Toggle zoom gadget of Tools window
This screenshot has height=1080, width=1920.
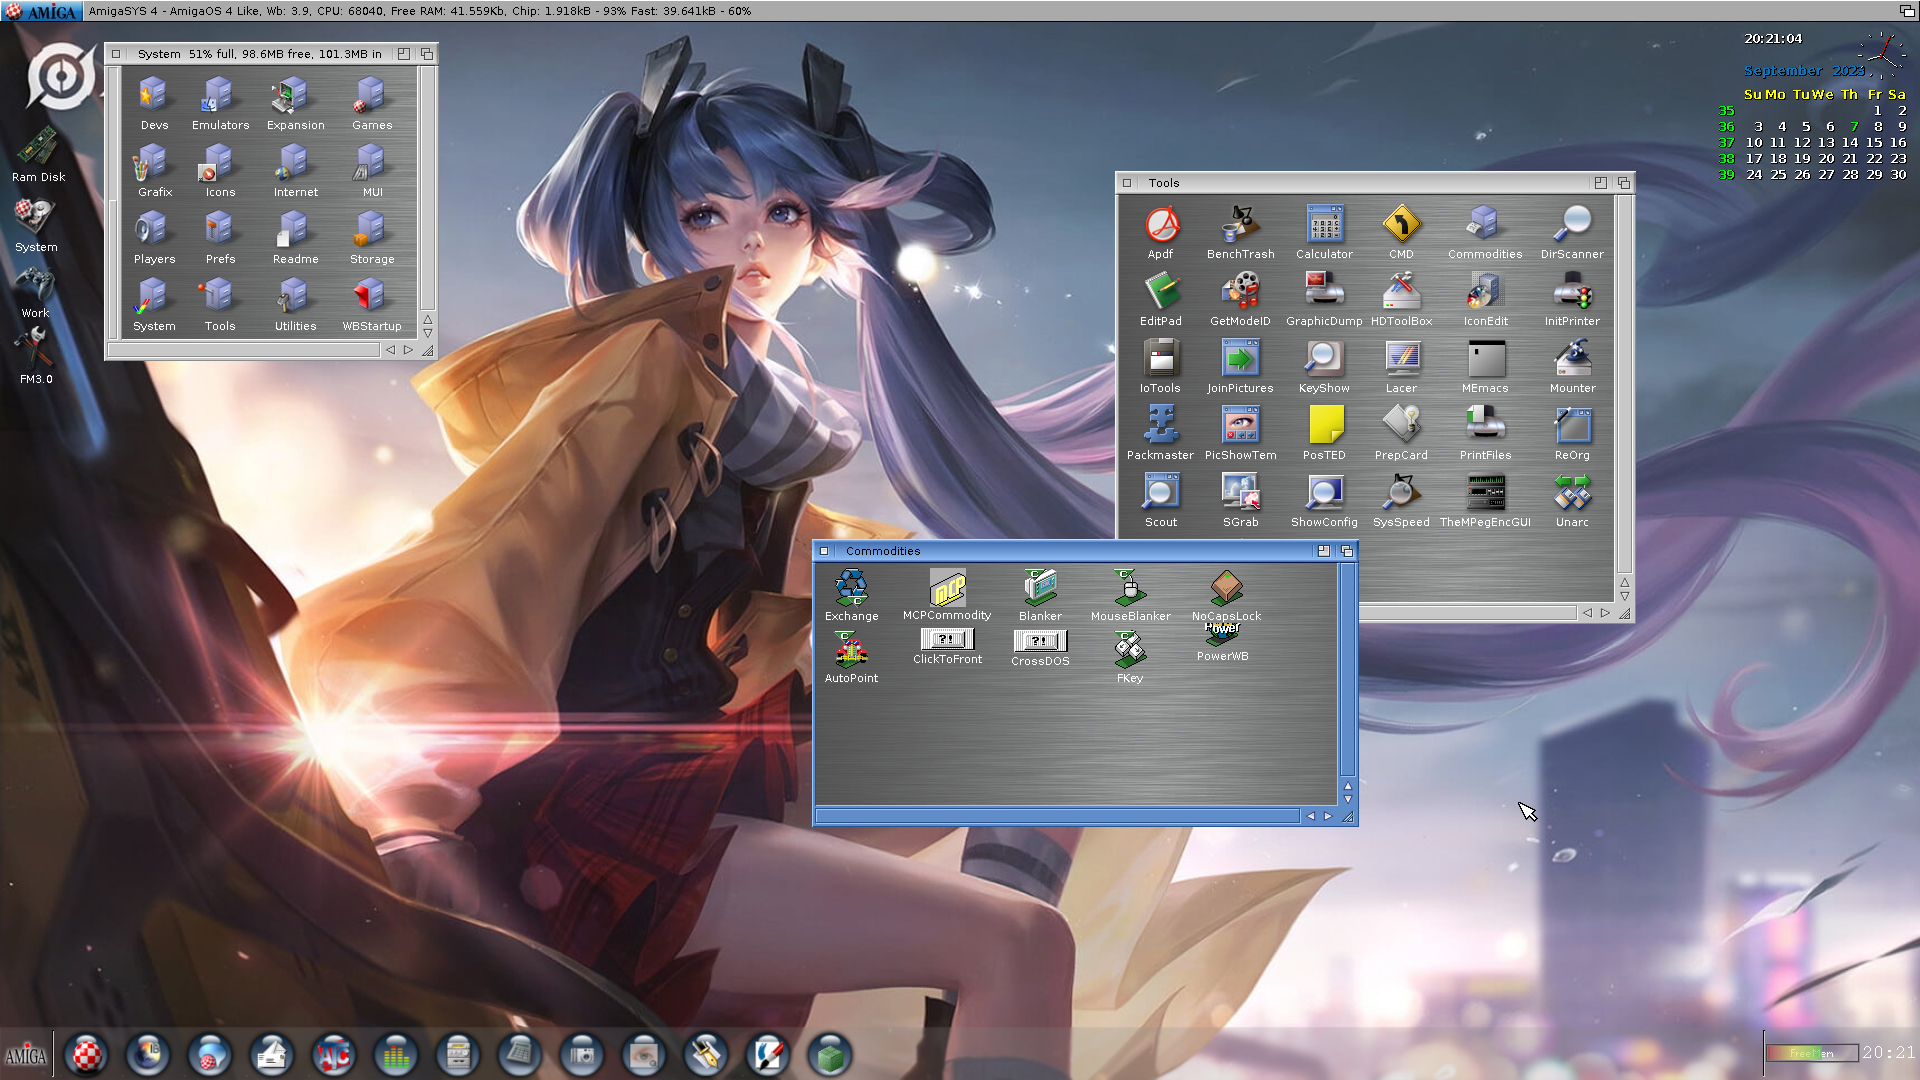click(x=1600, y=183)
